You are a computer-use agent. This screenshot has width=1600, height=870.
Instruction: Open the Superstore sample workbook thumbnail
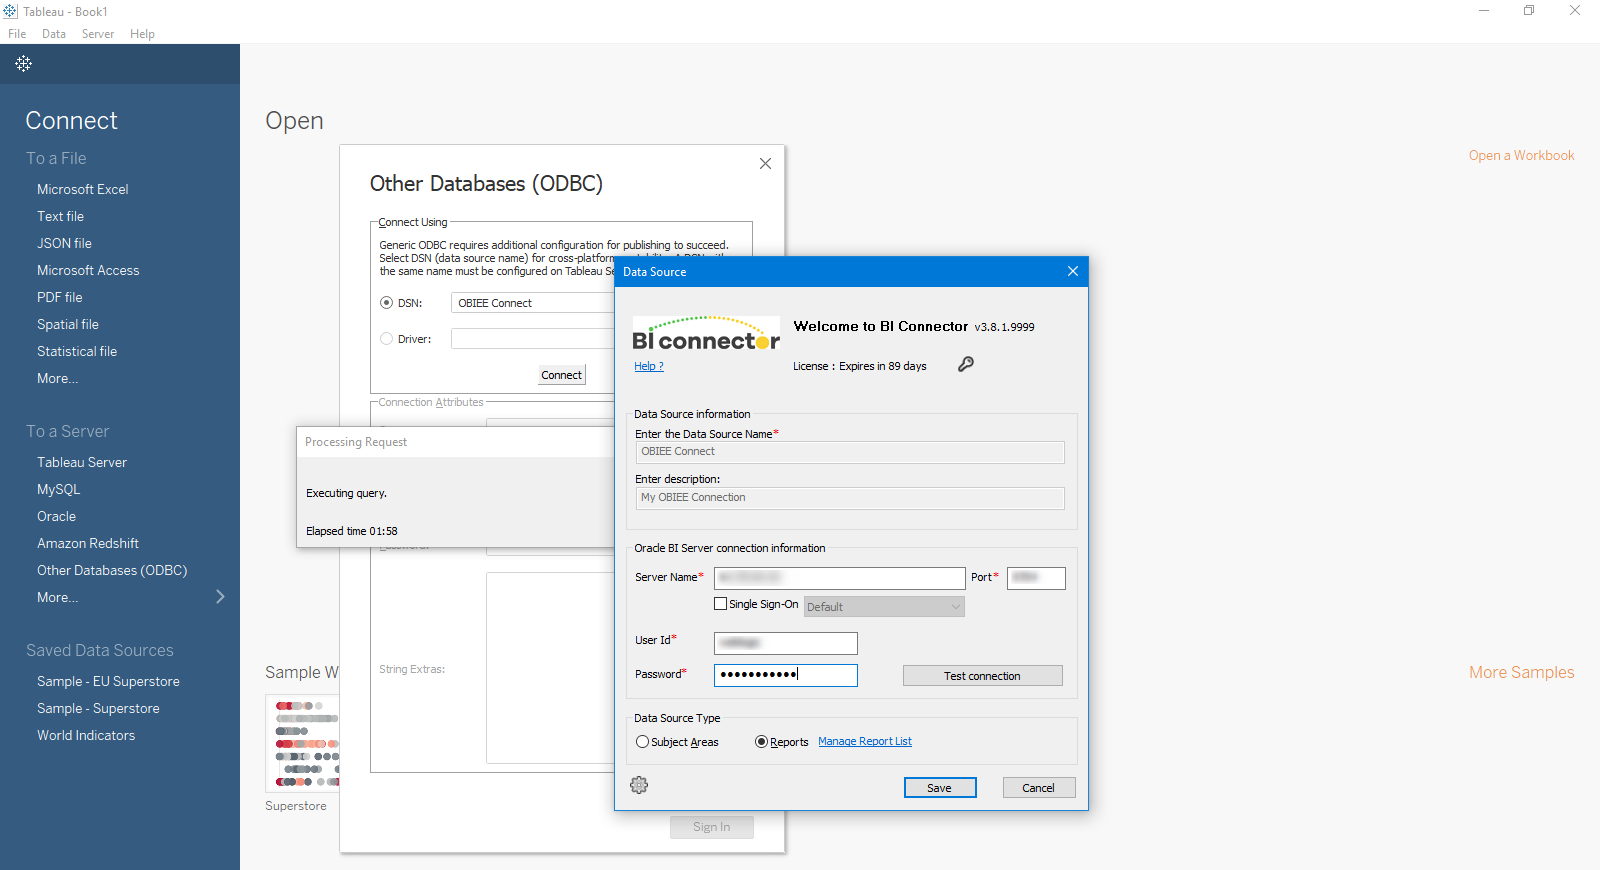tap(302, 744)
